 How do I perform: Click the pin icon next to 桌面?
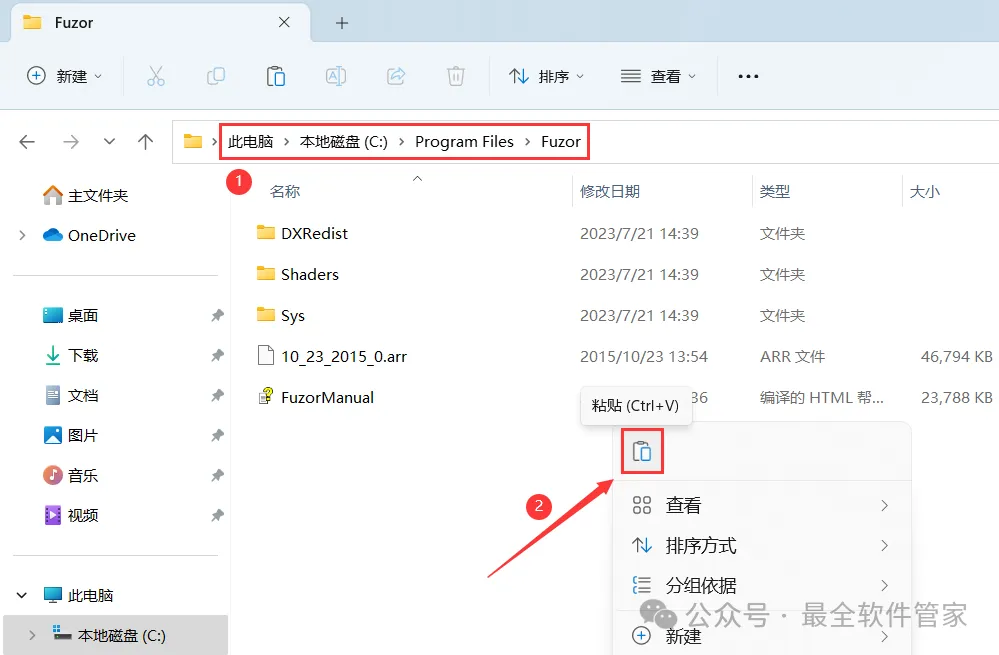[x=217, y=315]
